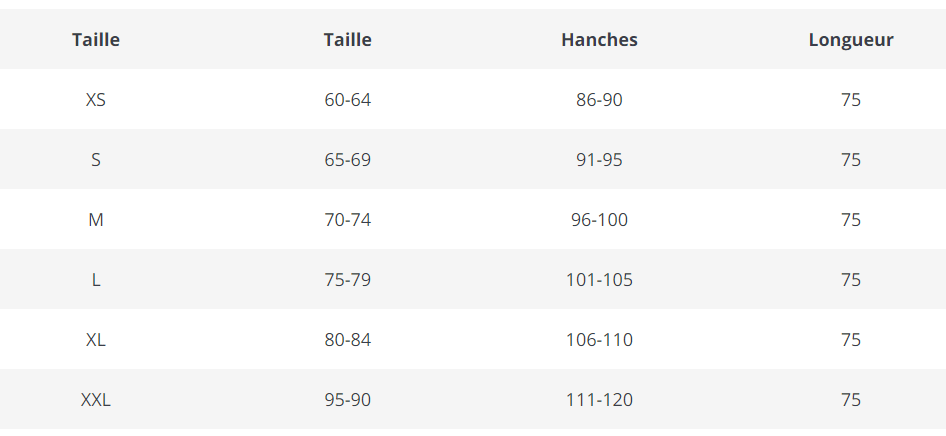Click the Hanches column header
The height and width of the screenshot is (436, 946).
599,40
